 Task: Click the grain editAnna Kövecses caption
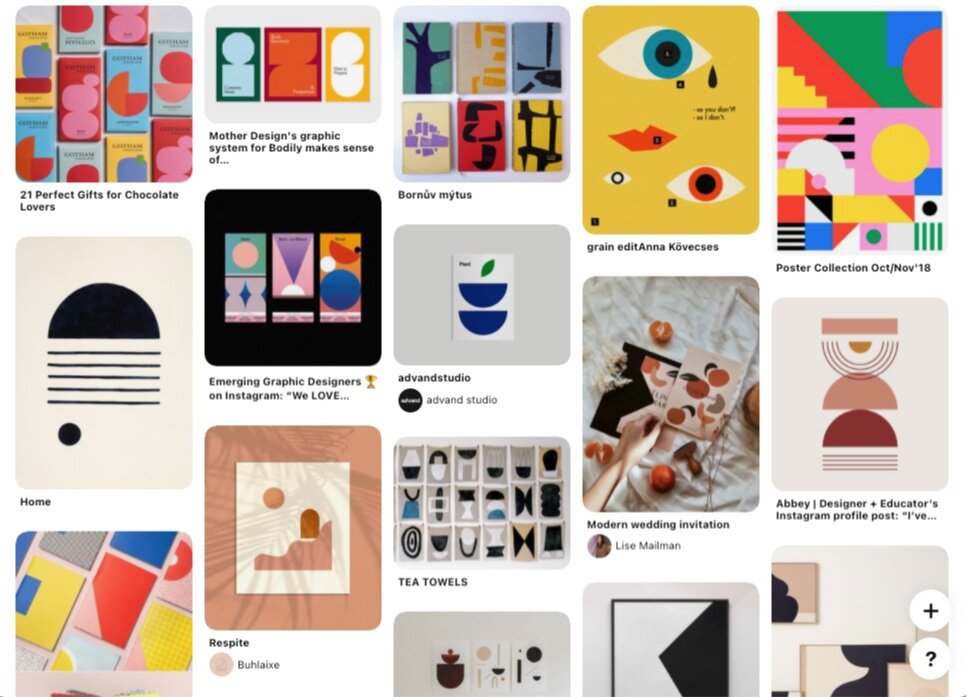[x=652, y=247]
